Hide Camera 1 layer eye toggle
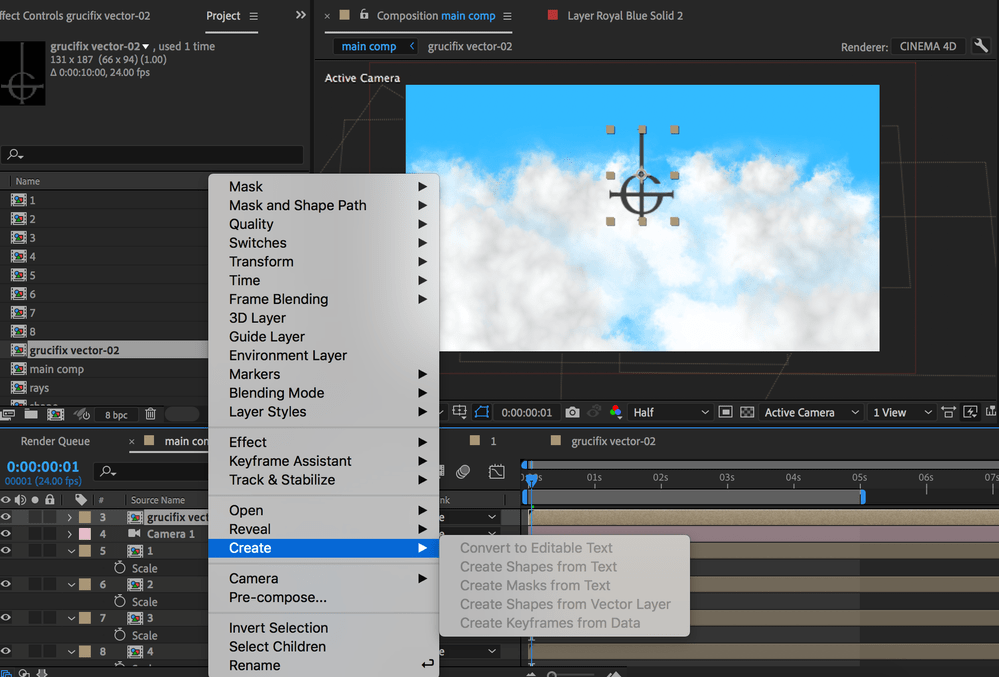999x677 pixels. click(6, 534)
